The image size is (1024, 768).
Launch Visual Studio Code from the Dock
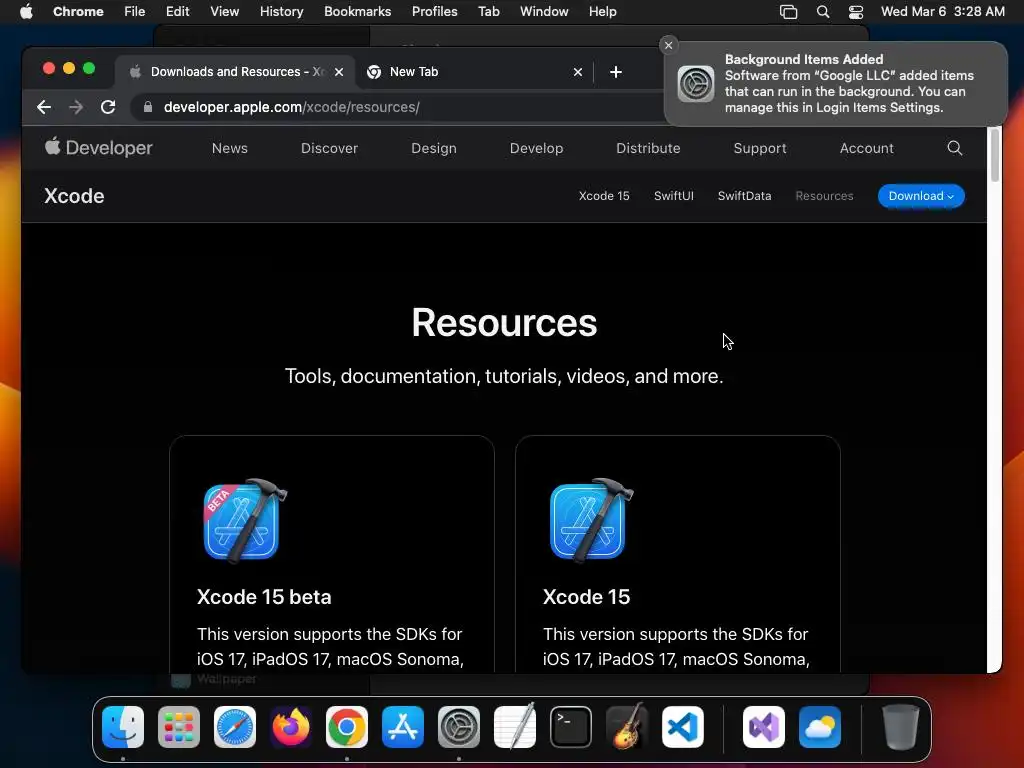coord(682,727)
